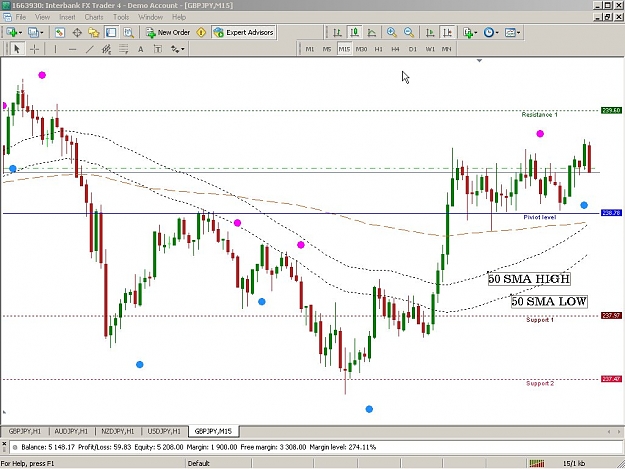
Task: Select the Vertical Line drawing tool
Action: pyautogui.click(x=55, y=49)
